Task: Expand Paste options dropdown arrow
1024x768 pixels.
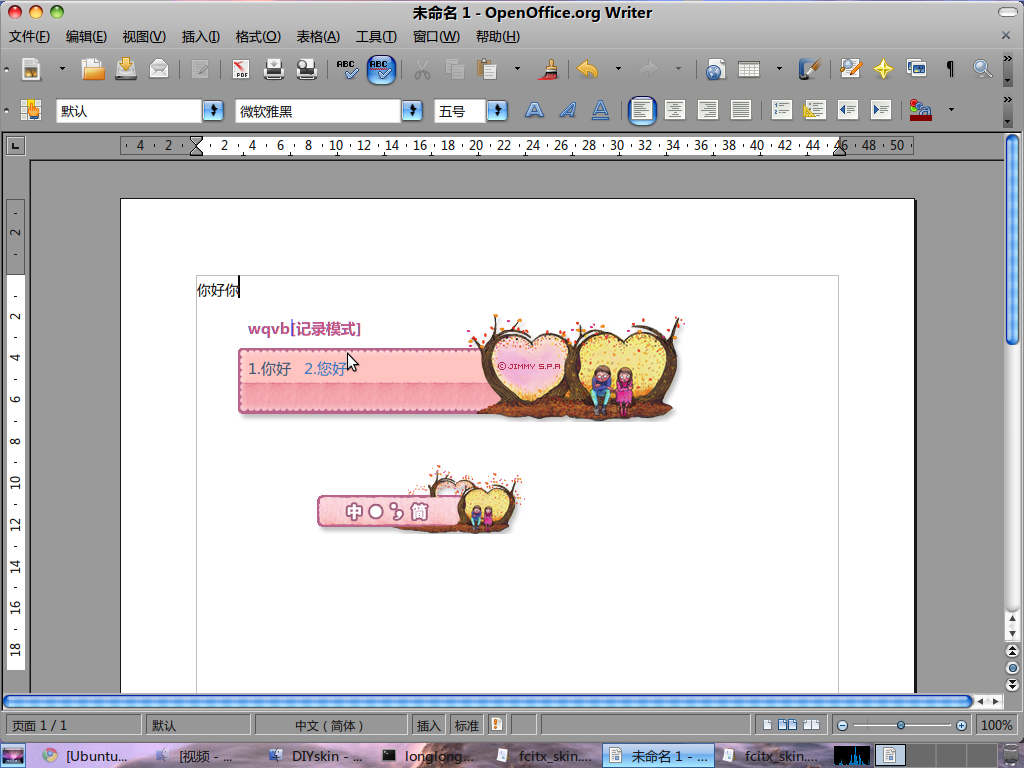Action: (x=517, y=69)
